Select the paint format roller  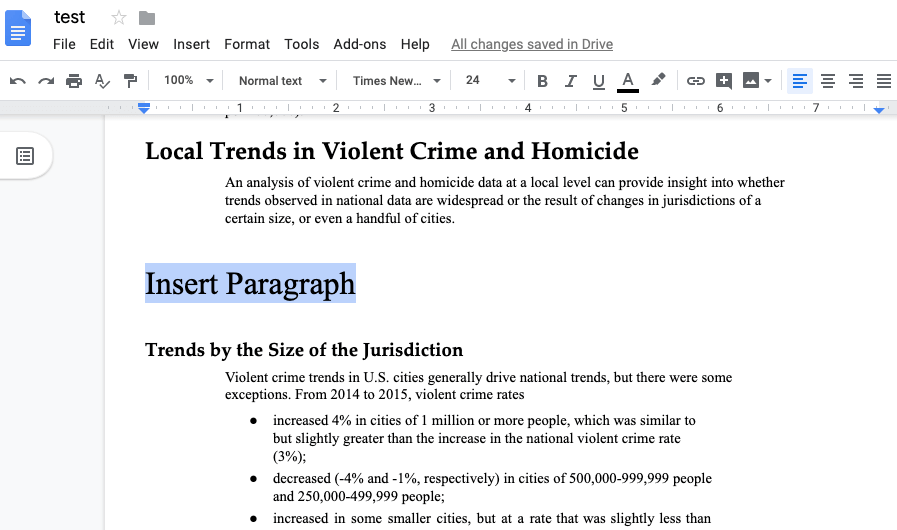[130, 81]
